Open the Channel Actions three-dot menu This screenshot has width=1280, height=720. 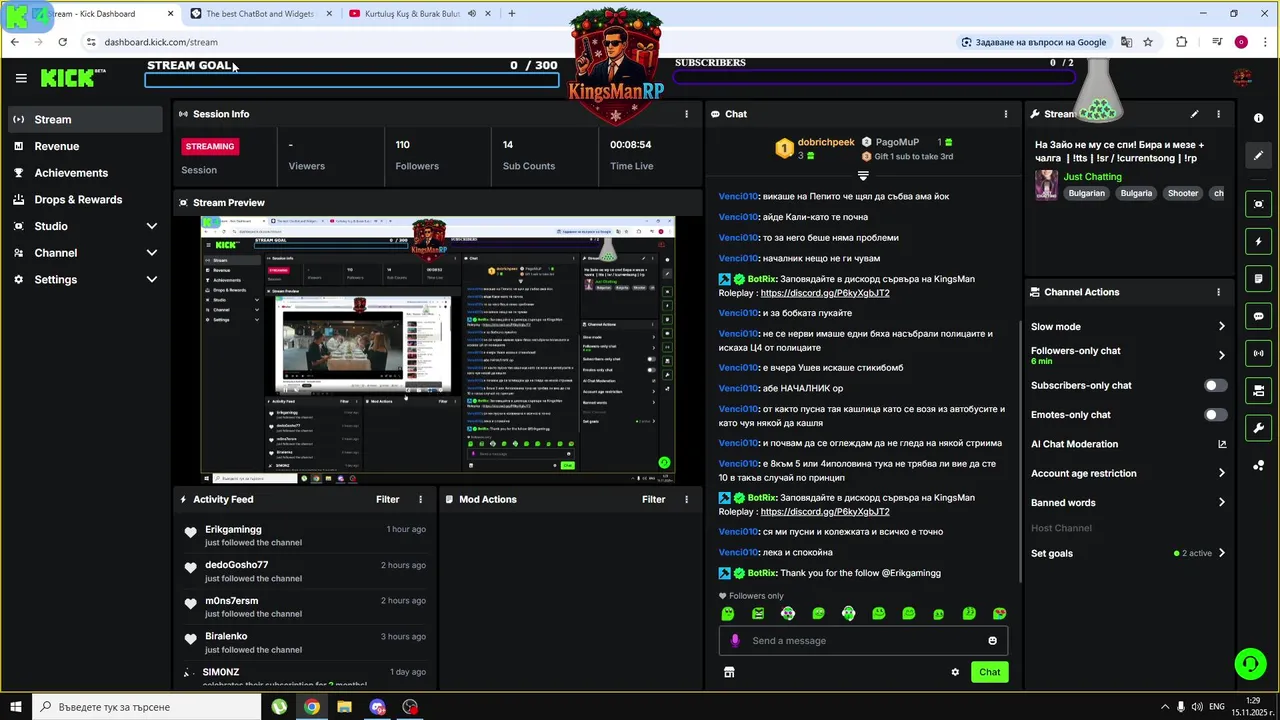click(1218, 292)
